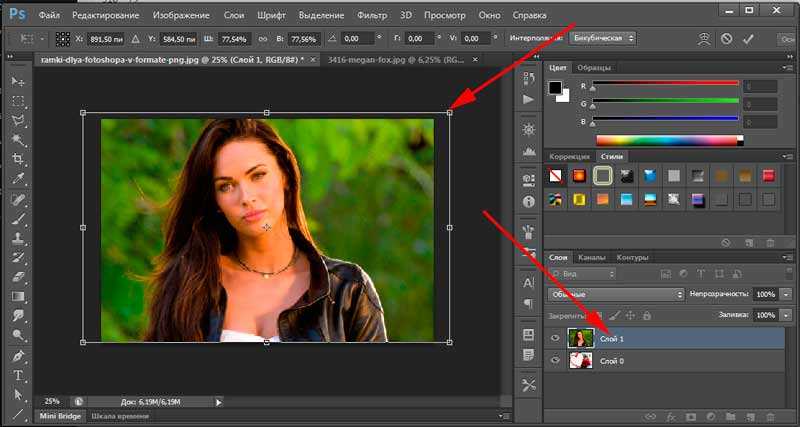Toggle reference point location grid
This screenshot has width=800, height=427.
point(63,39)
